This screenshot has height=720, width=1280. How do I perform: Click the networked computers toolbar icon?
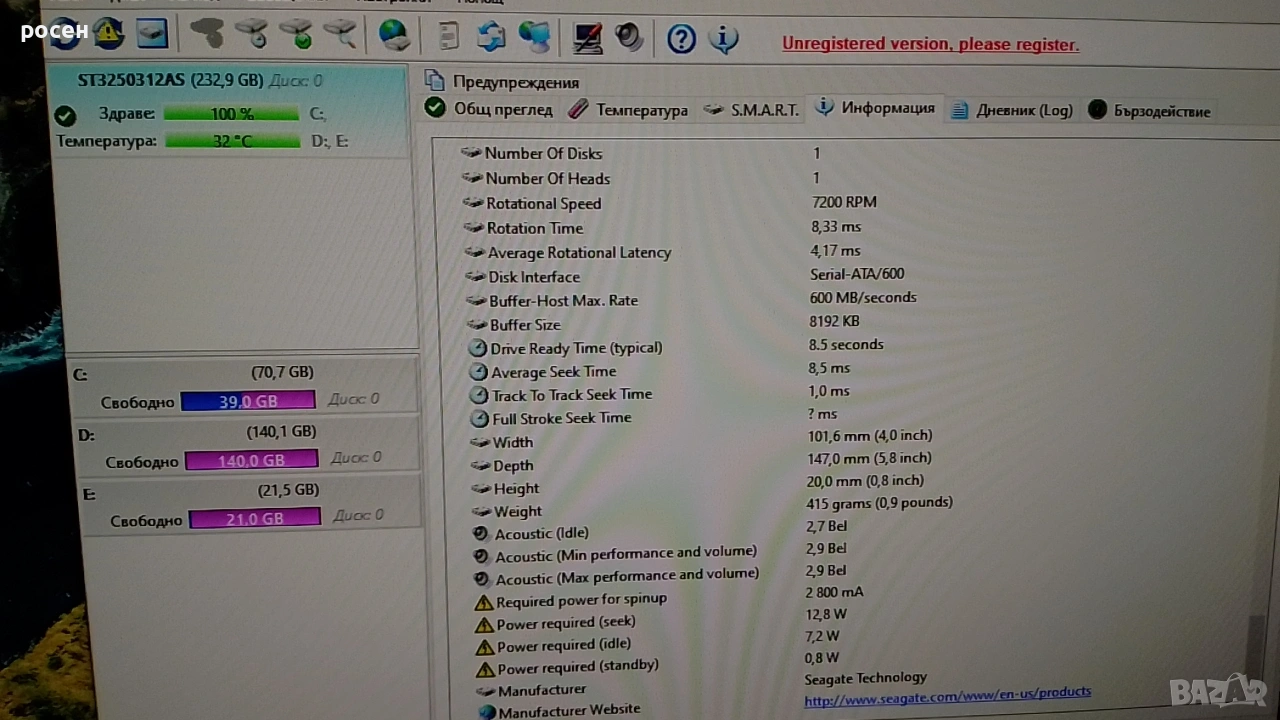(x=535, y=37)
